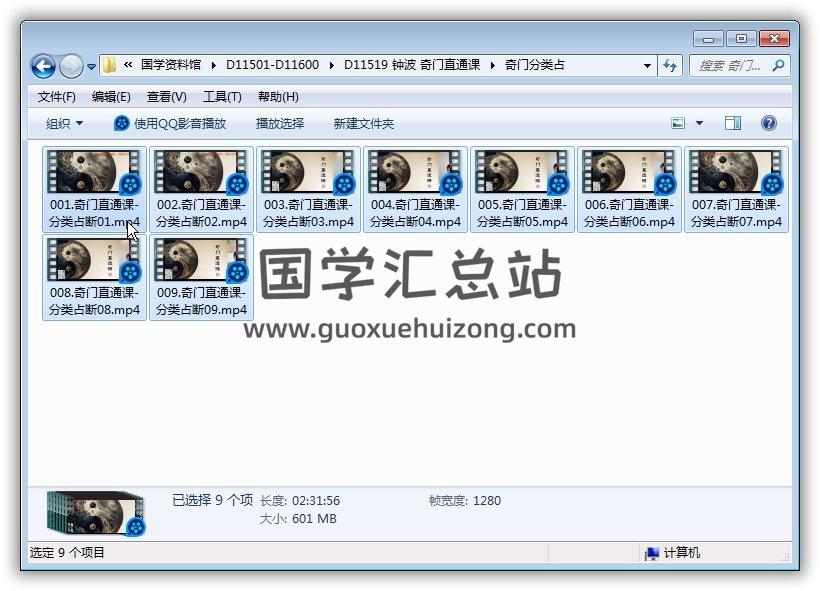Select video thumbnail 004.奇门直通课-分类占断04.mp4
The image size is (820, 591).
(415, 172)
